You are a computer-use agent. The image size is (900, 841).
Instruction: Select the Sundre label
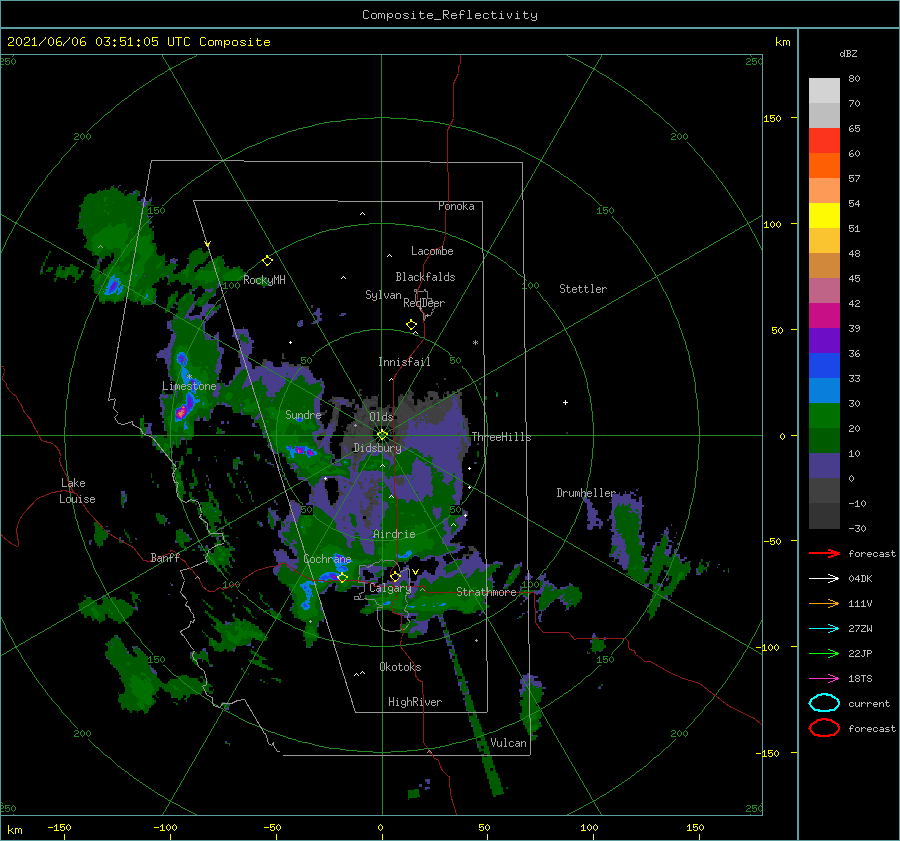pos(303,414)
